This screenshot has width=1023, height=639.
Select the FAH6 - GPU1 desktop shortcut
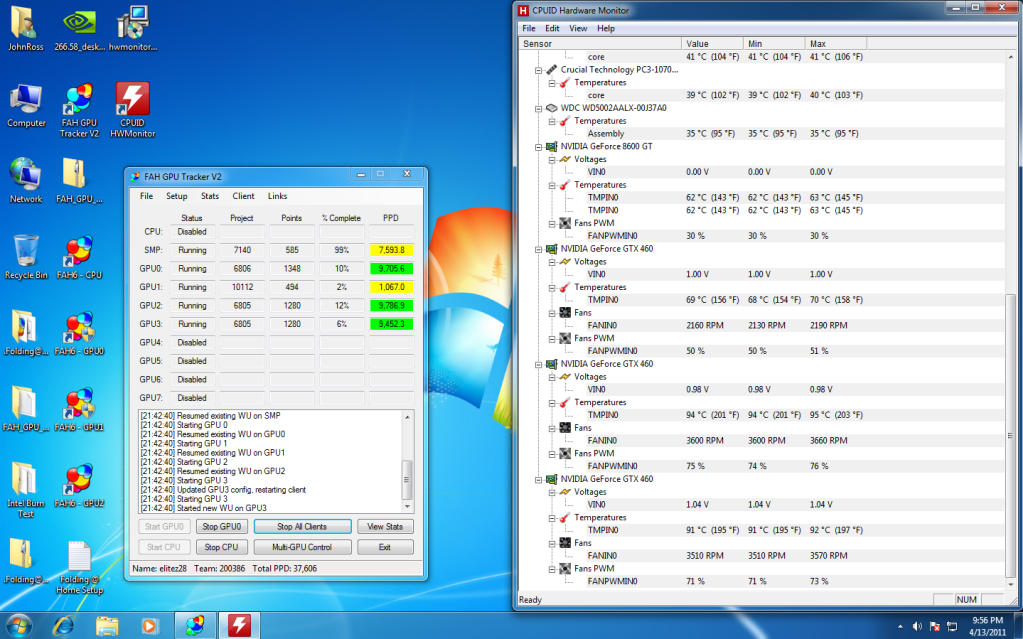pyautogui.click(x=79, y=409)
